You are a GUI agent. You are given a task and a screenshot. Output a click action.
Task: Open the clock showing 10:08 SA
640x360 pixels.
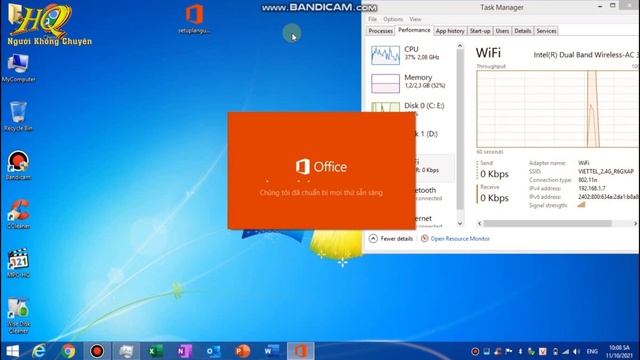click(x=619, y=351)
